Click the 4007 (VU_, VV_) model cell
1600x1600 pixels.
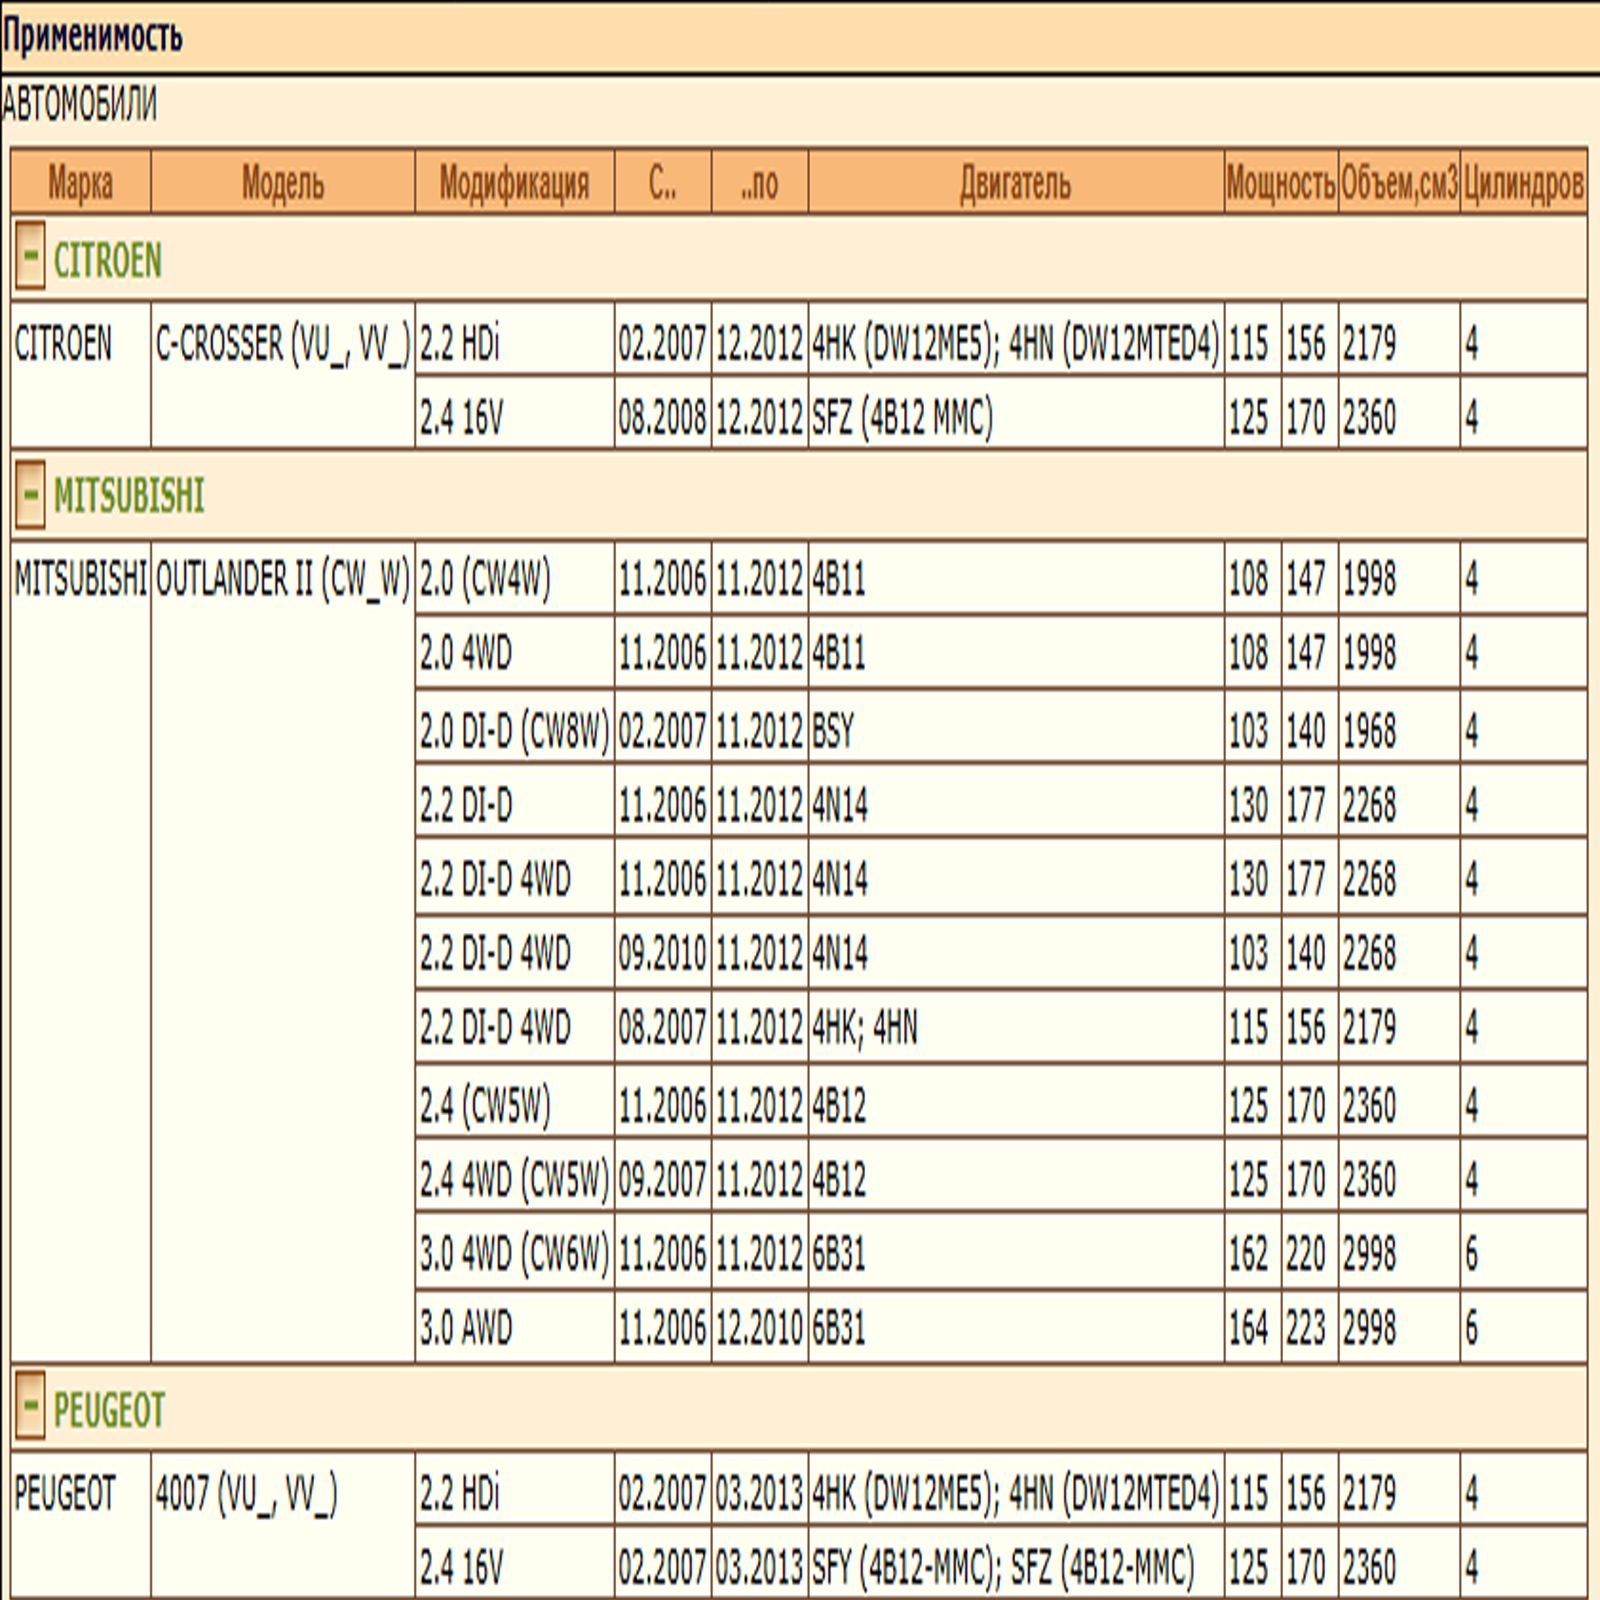(246, 1494)
